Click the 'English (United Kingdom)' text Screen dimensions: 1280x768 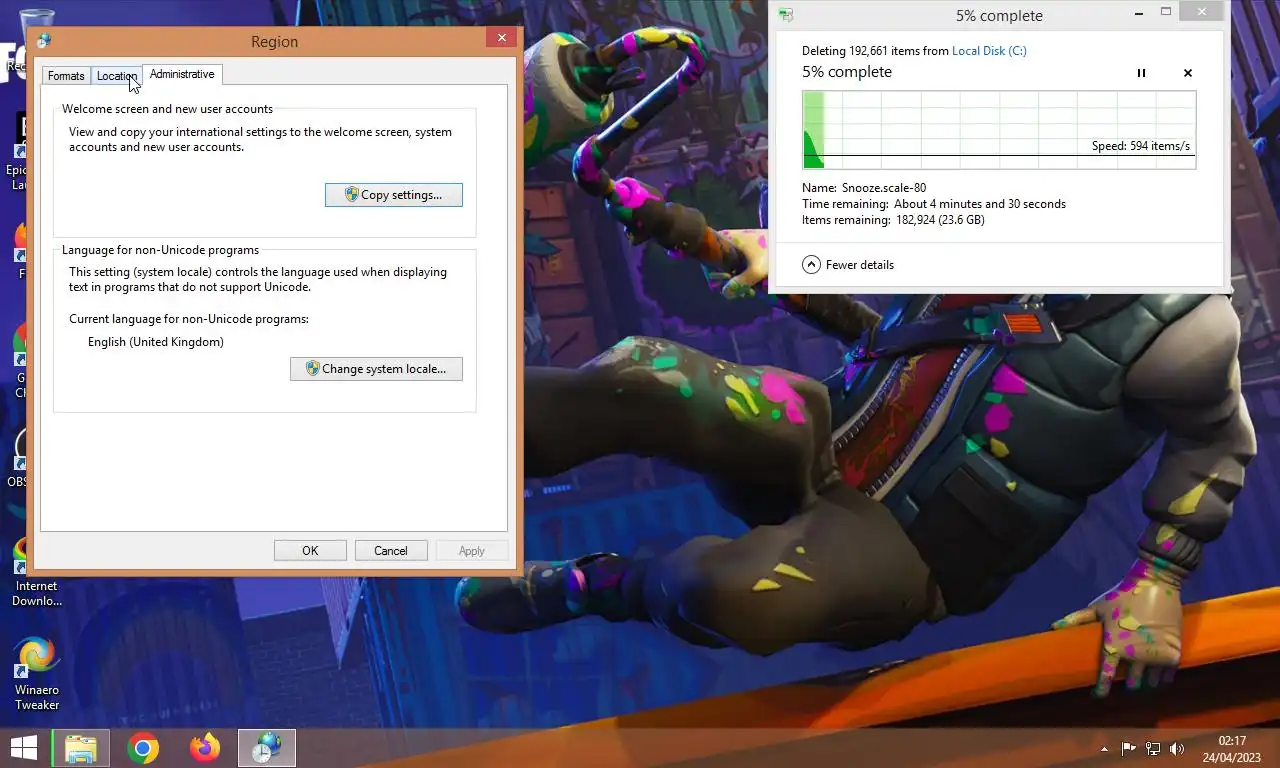point(156,342)
